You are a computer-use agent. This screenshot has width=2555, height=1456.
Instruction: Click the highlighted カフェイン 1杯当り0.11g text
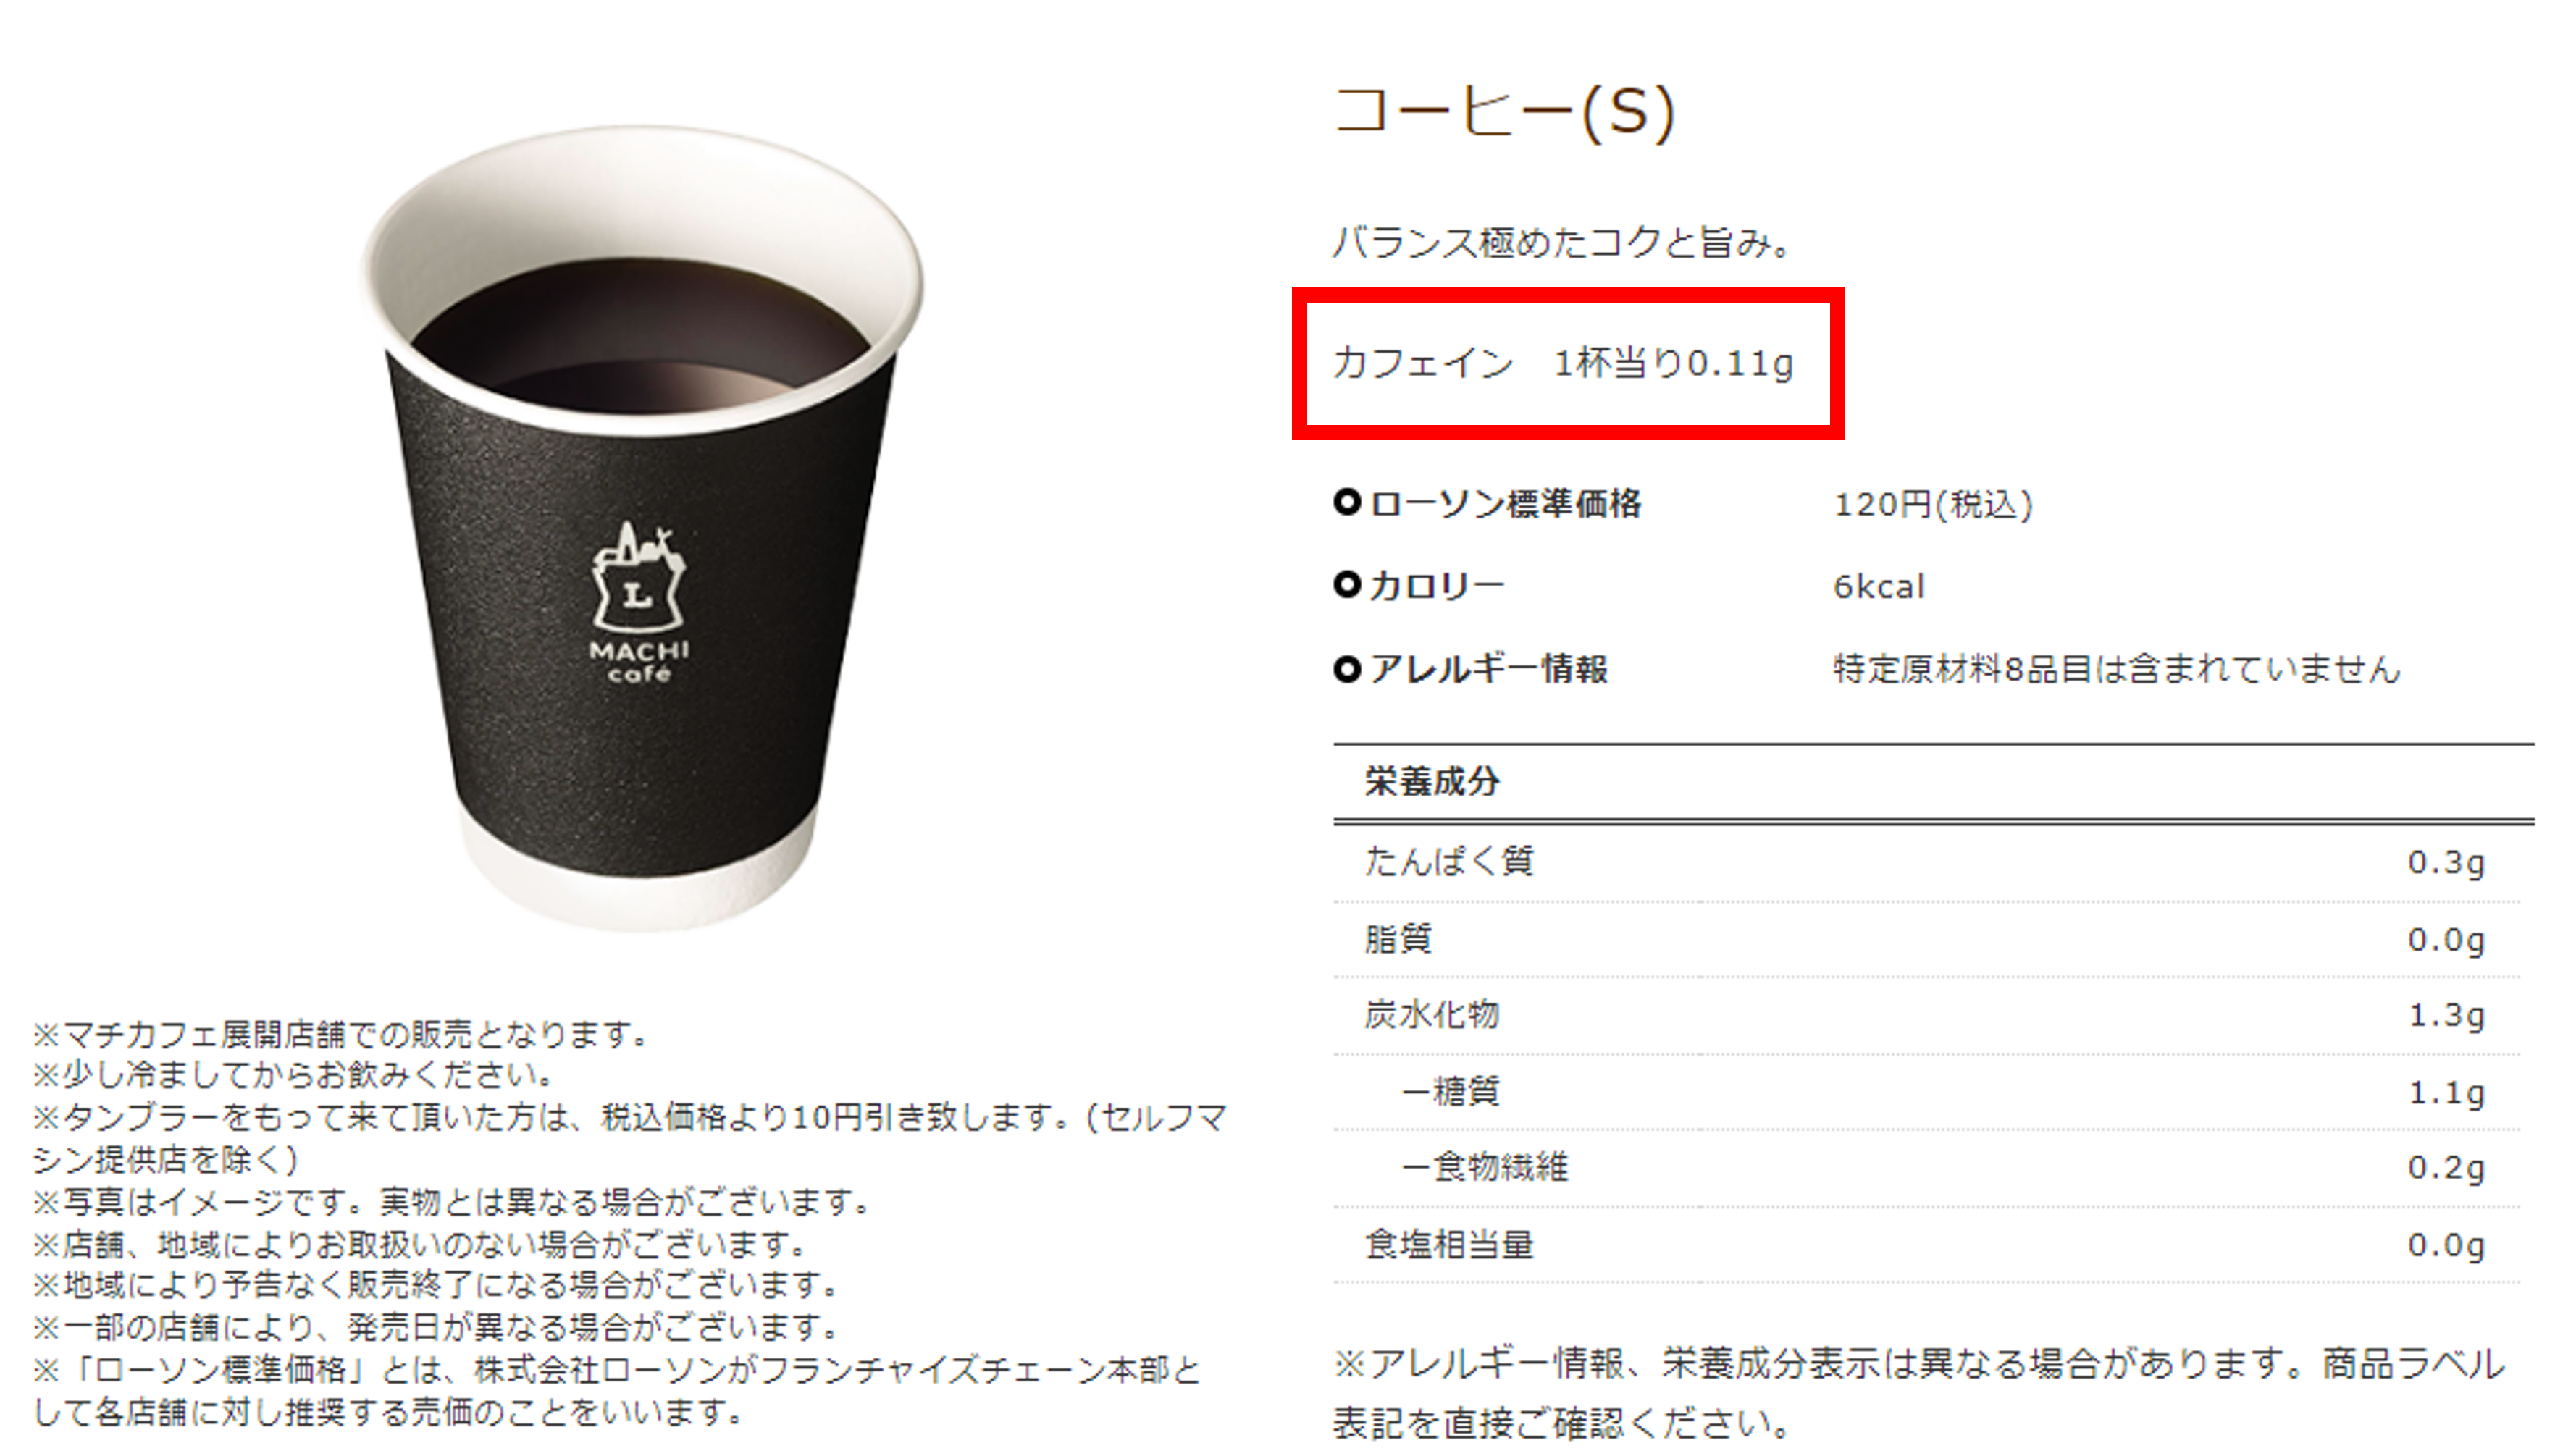pos(1563,363)
